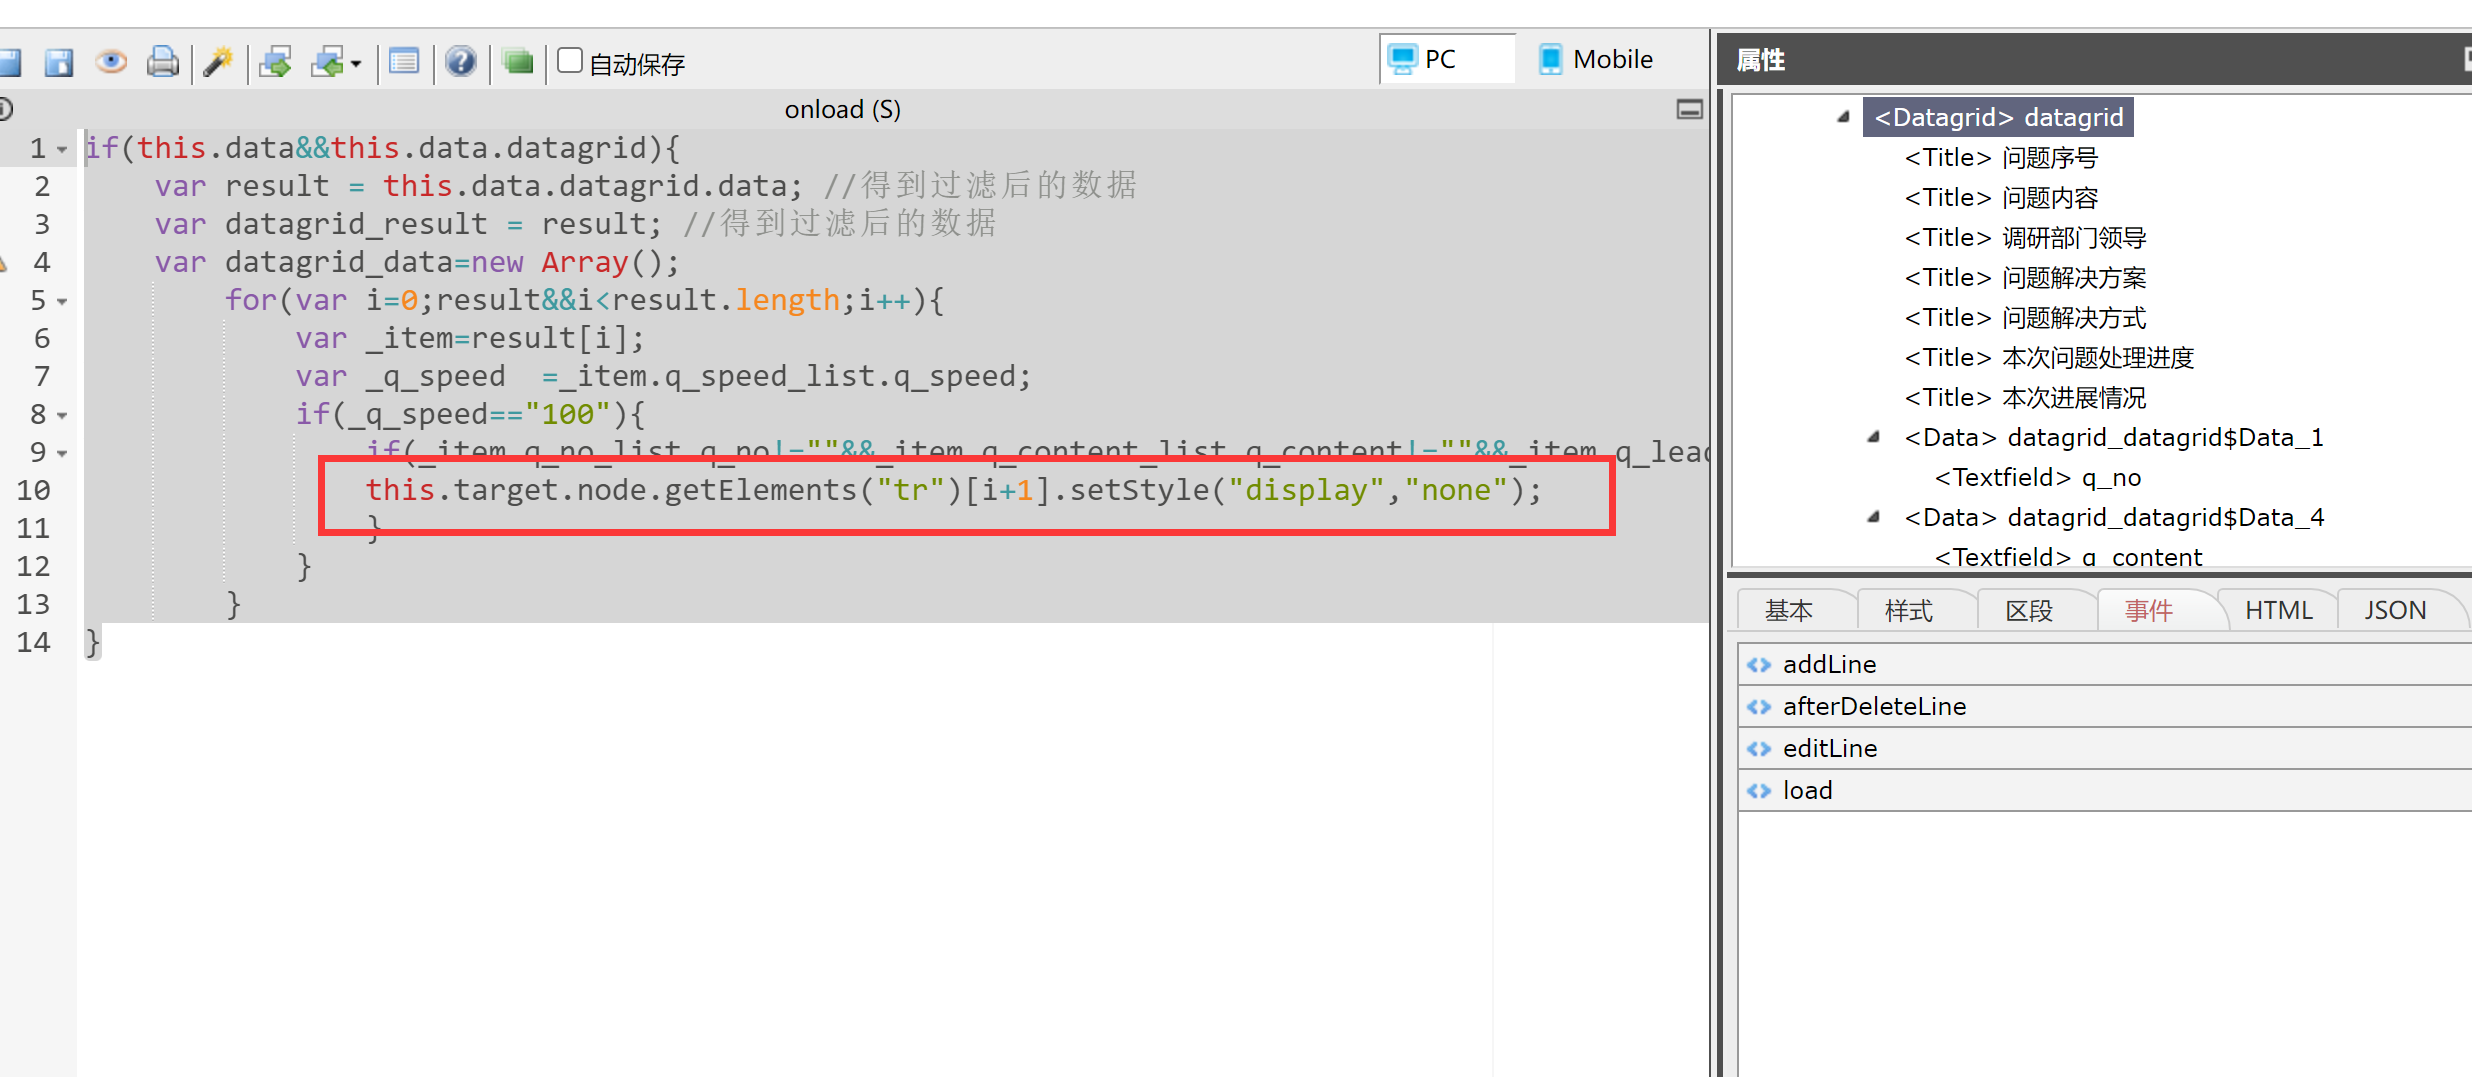Fold the for loop at line 5

coord(62,302)
